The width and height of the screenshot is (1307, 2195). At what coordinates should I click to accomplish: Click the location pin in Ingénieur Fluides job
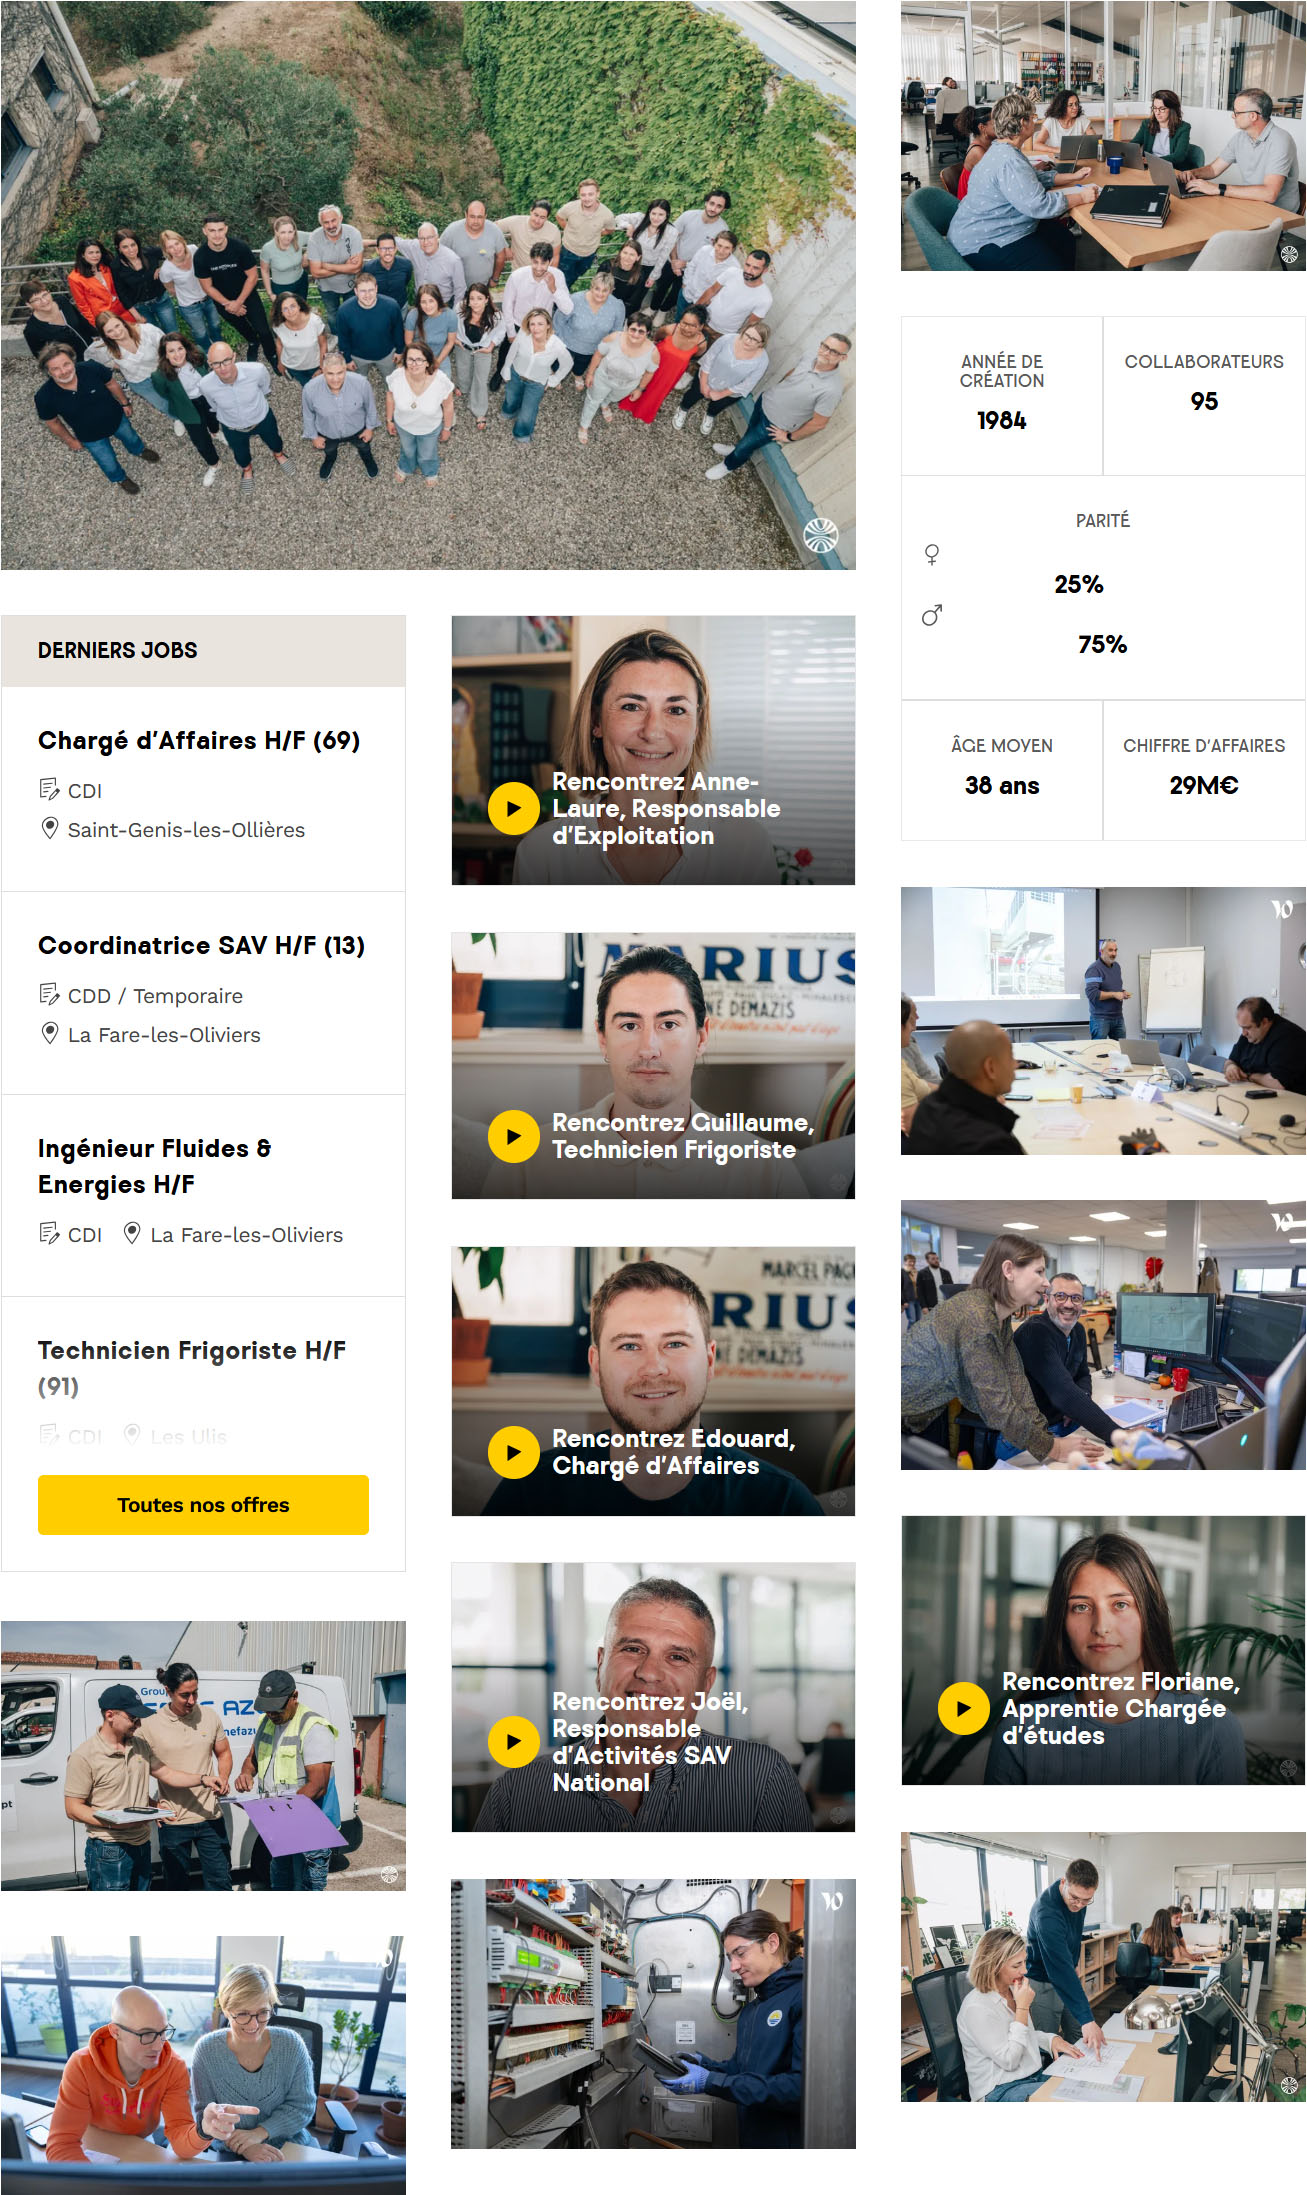pyautogui.click(x=132, y=1234)
